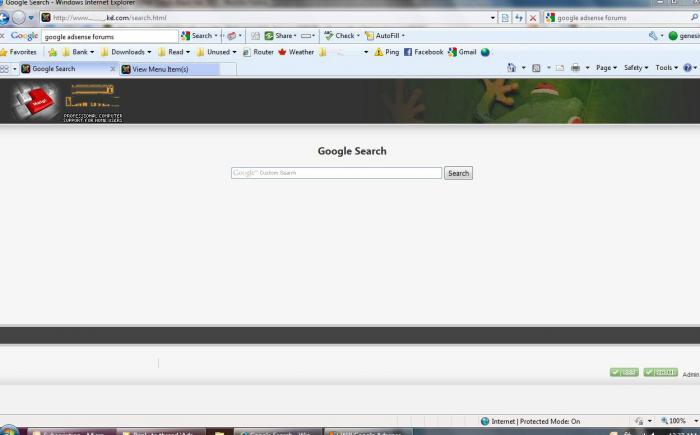Click the page Search button
This screenshot has width=700, height=435.
[458, 173]
